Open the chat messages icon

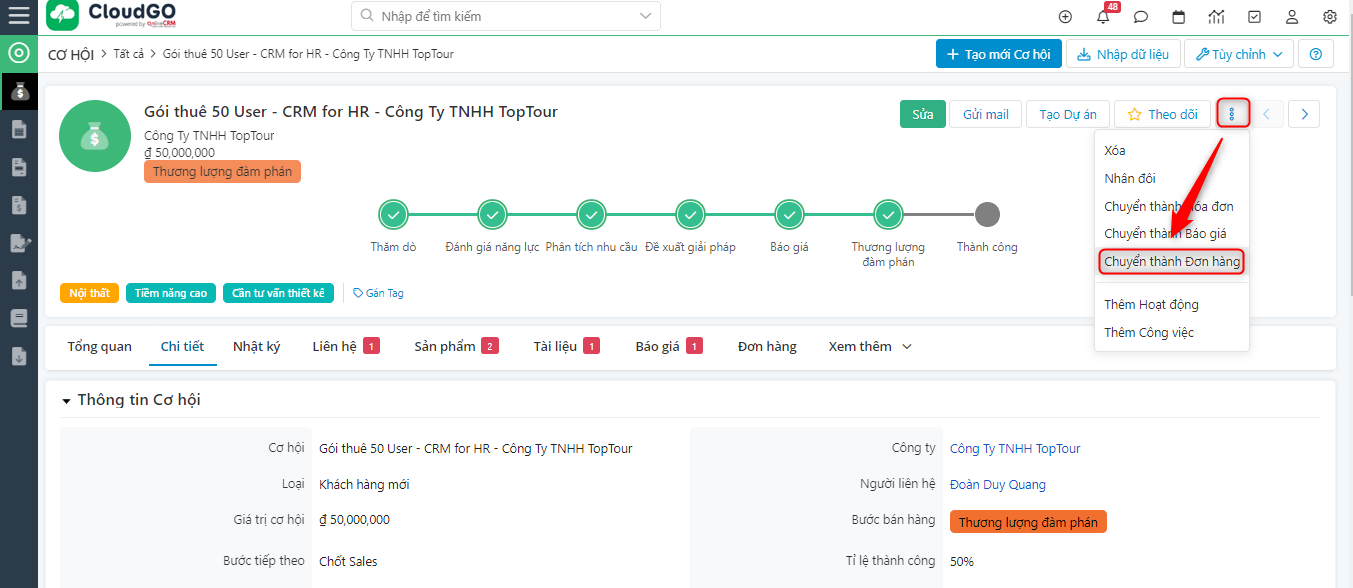1141,17
